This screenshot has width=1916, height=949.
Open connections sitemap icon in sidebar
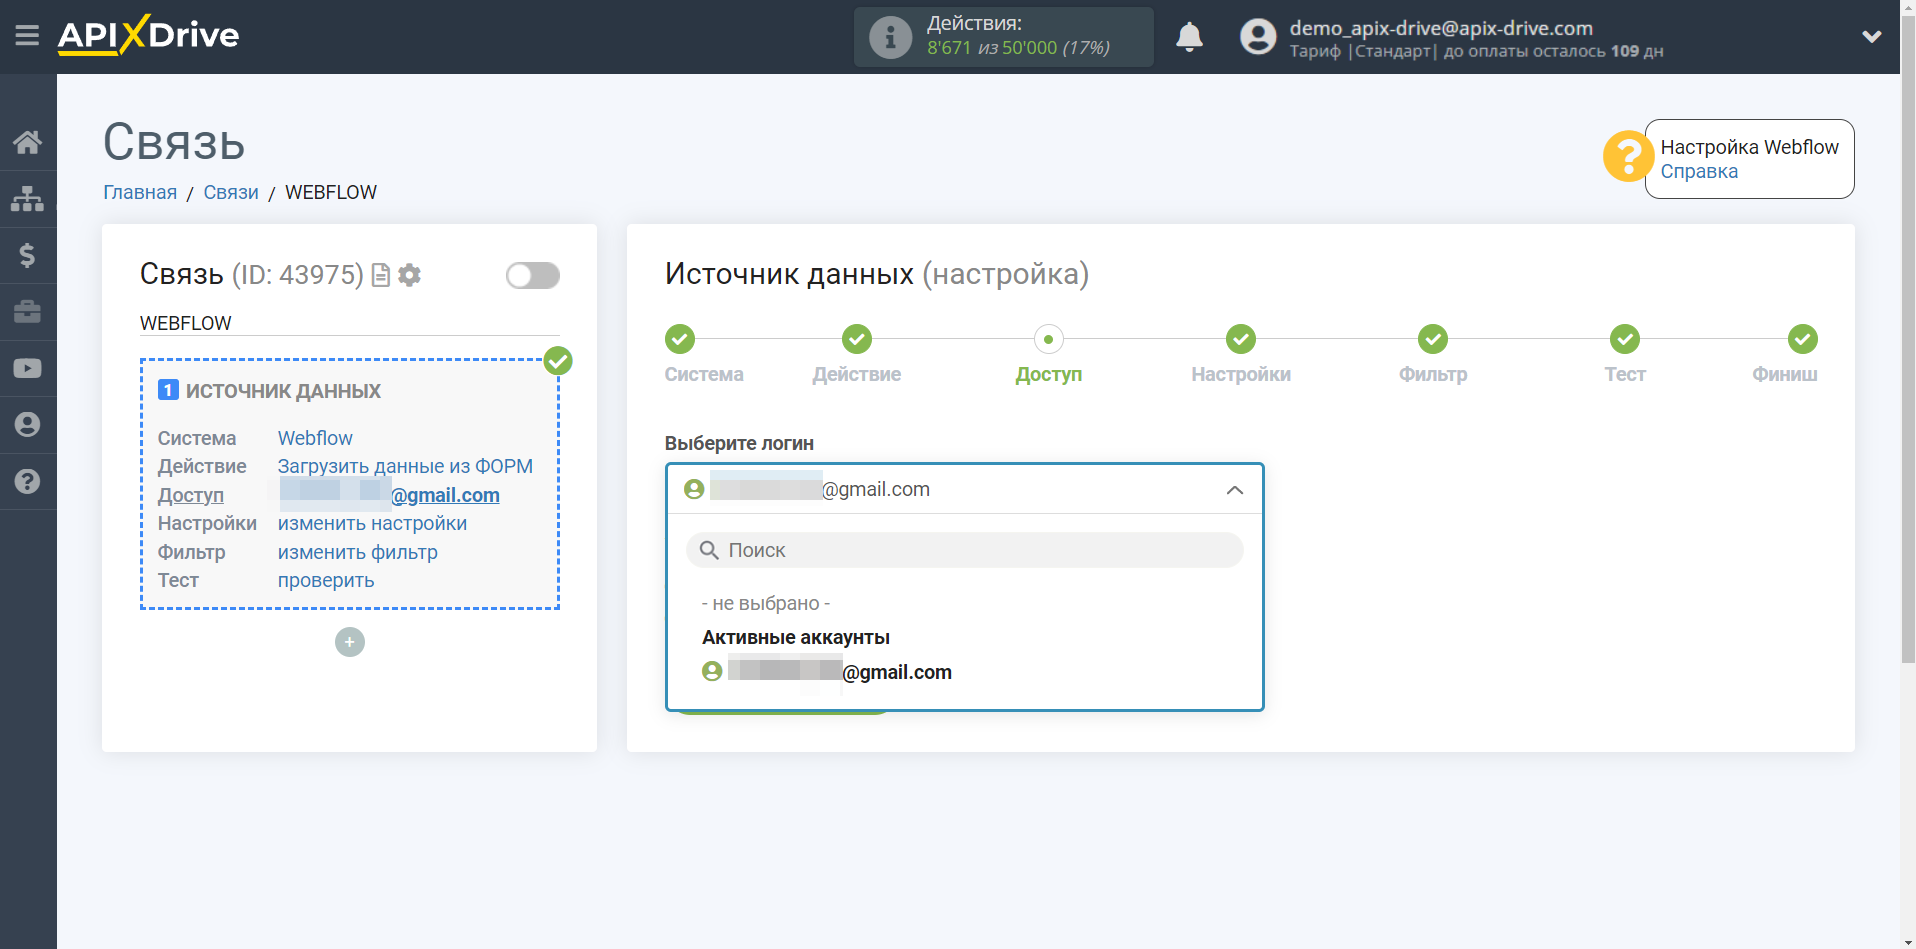coord(27,199)
